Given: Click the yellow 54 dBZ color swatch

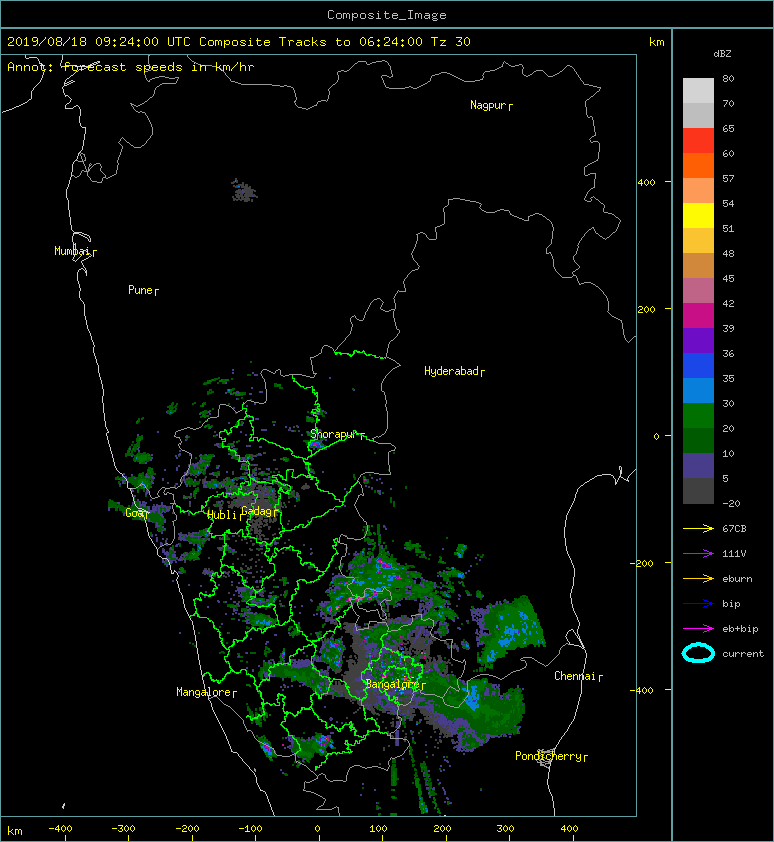Looking at the screenshot, I should [698, 215].
